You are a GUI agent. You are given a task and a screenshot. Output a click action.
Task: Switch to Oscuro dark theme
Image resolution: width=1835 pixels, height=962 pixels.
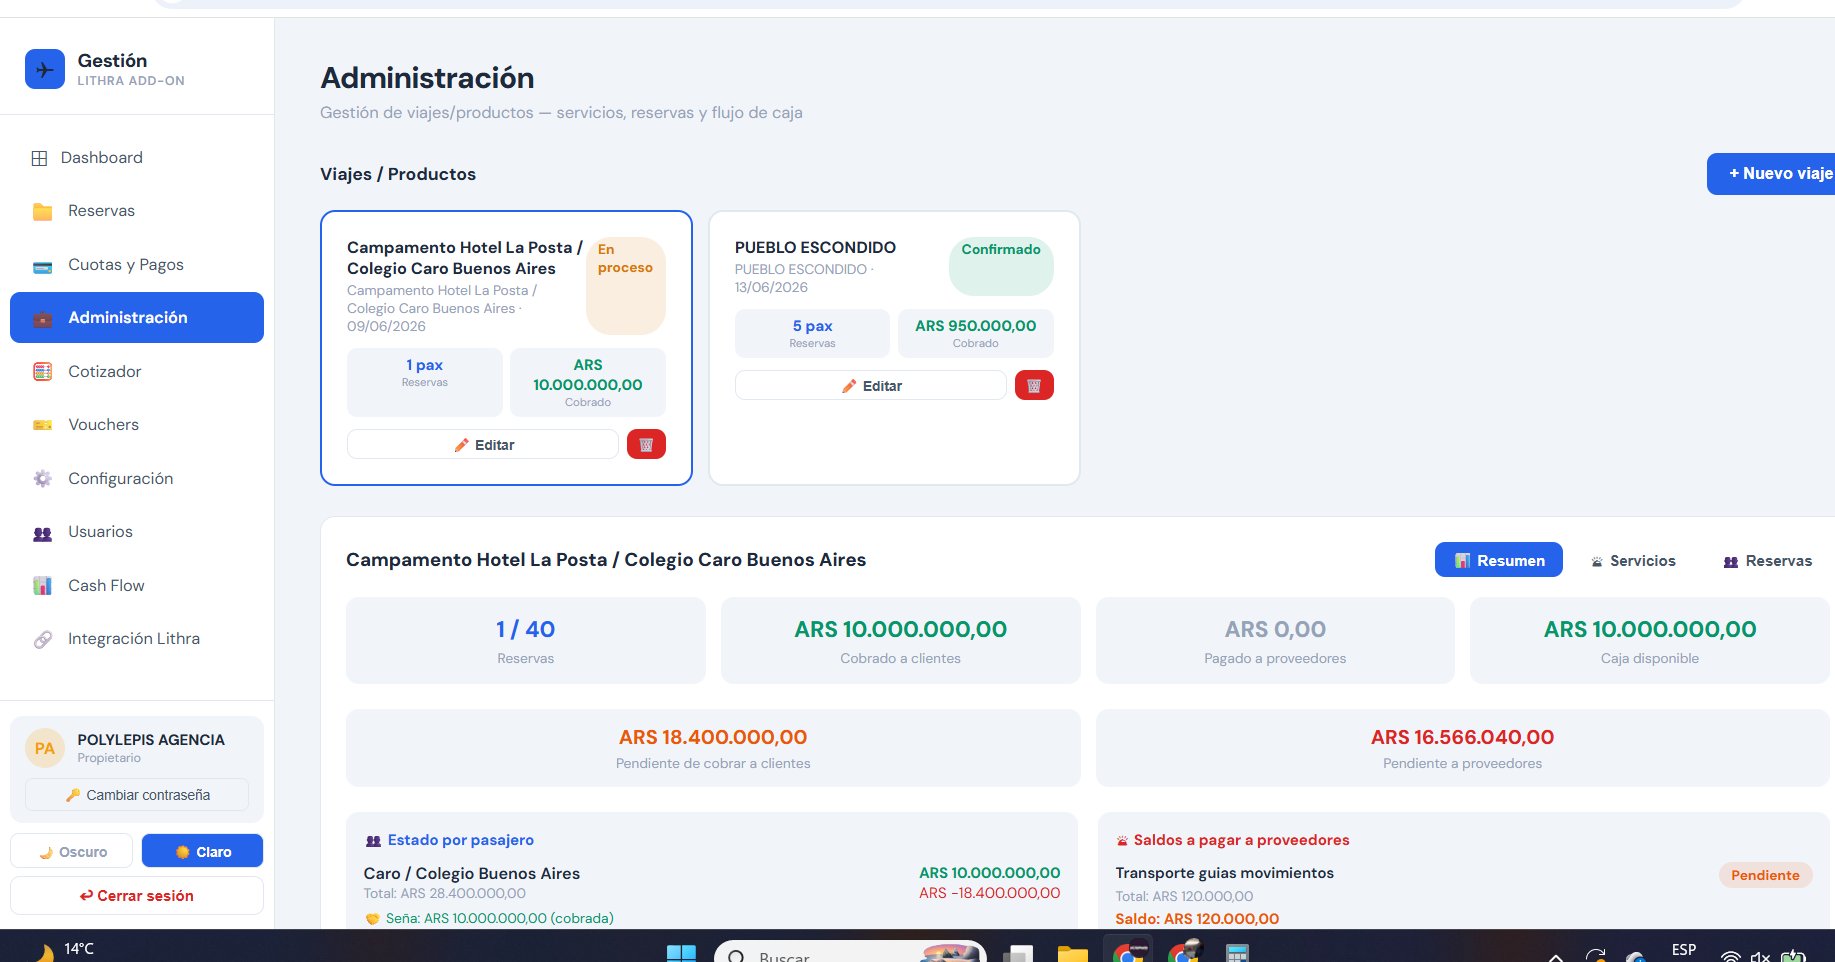(x=71, y=851)
